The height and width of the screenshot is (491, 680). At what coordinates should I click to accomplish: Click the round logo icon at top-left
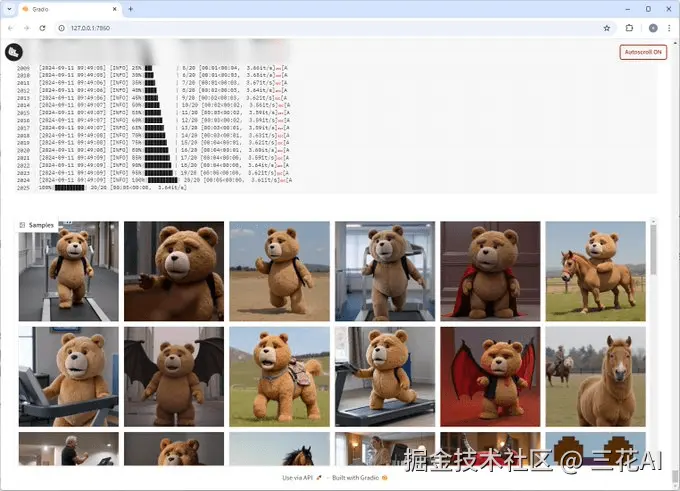(x=13, y=52)
